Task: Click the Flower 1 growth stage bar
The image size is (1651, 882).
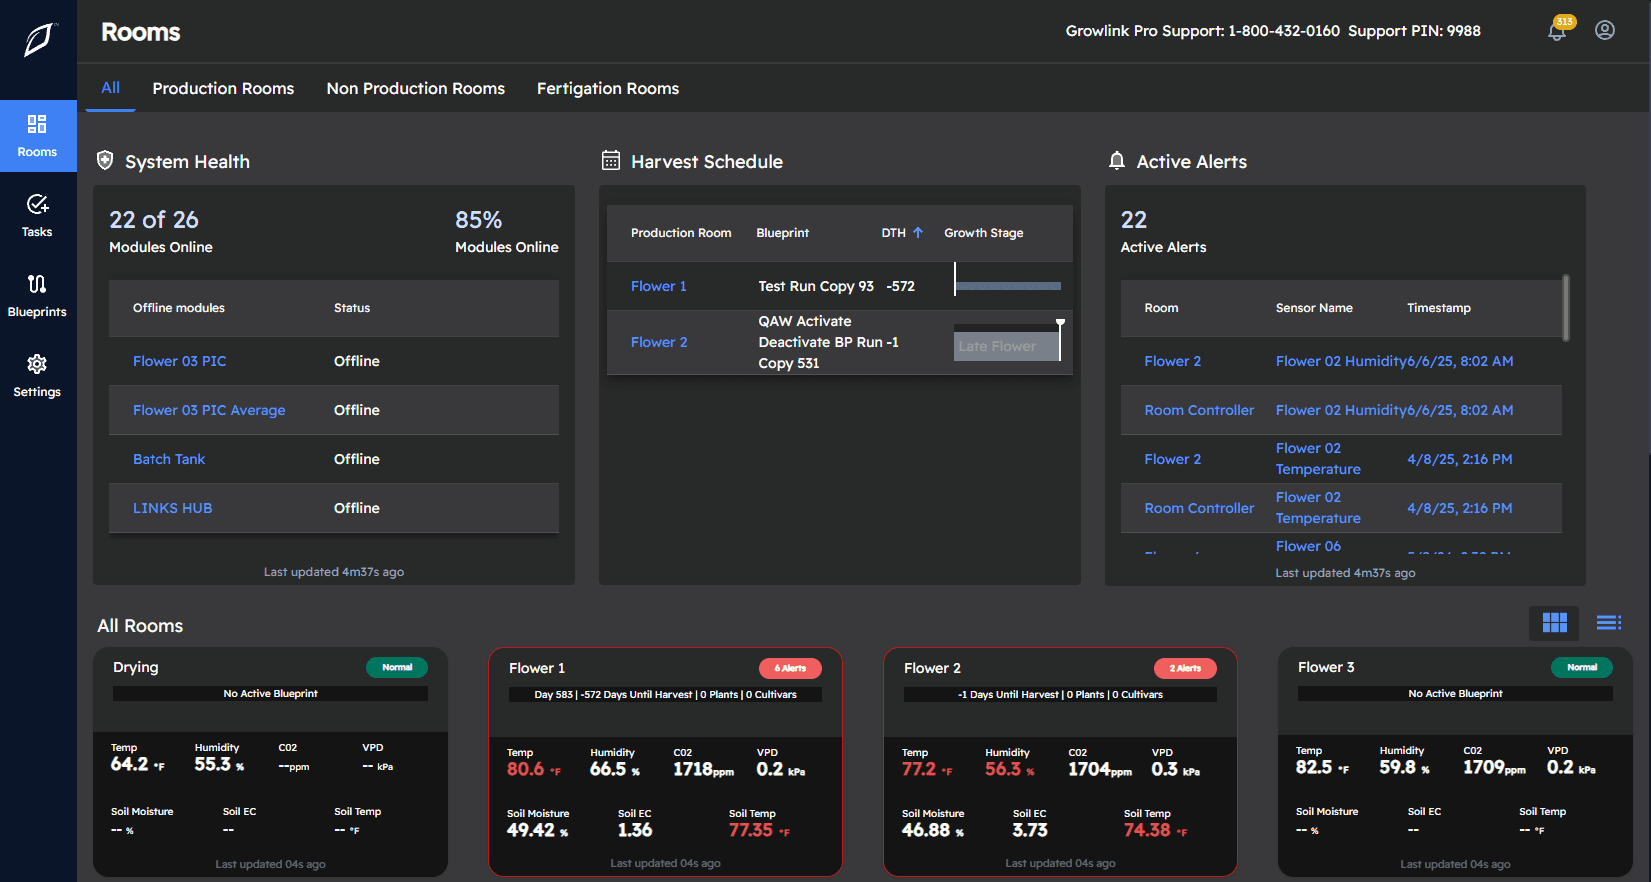Action: pyautogui.click(x=1008, y=286)
